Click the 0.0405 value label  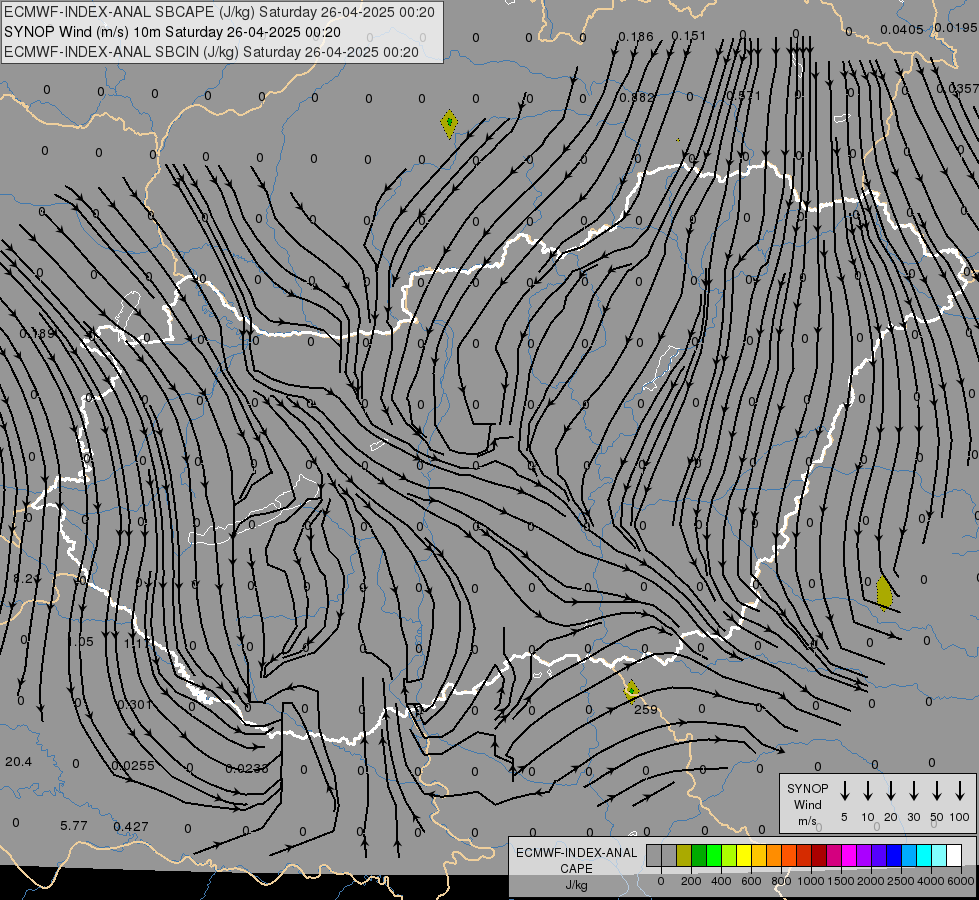902,29
